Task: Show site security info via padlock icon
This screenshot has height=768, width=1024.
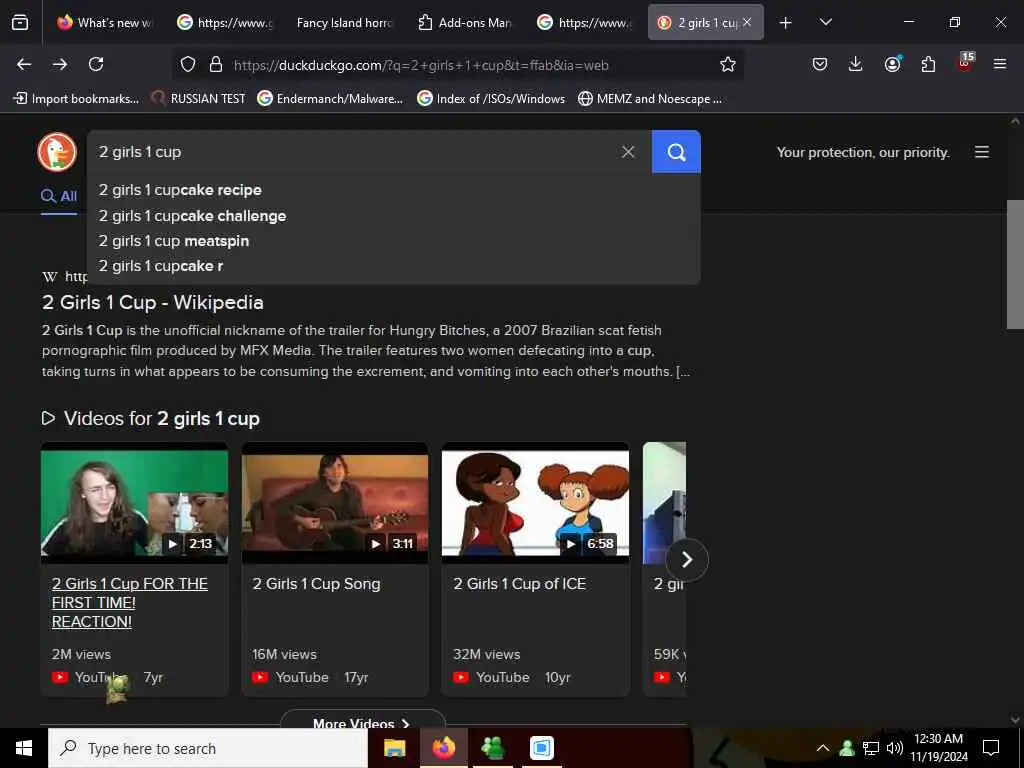Action: (x=216, y=64)
